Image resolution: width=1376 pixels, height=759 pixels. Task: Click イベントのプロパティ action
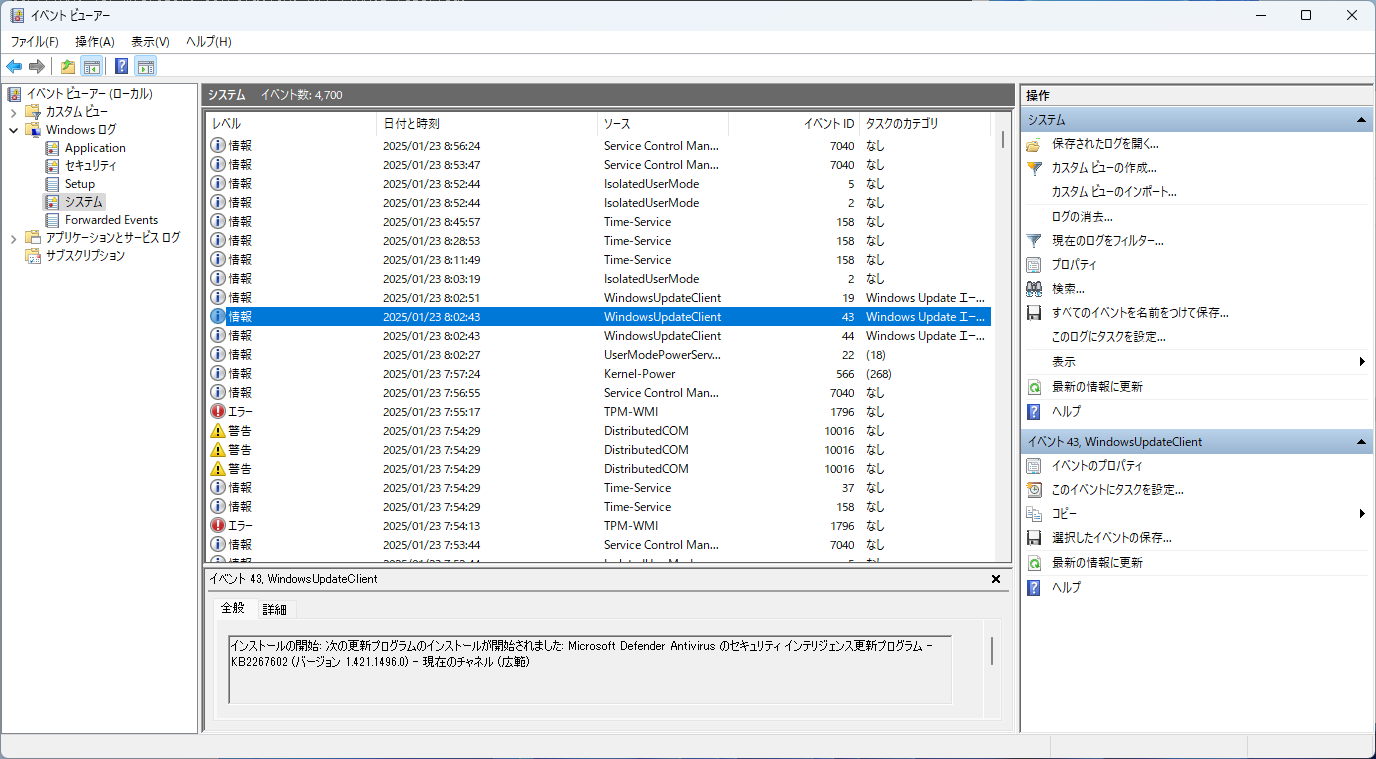[x=1096, y=466]
